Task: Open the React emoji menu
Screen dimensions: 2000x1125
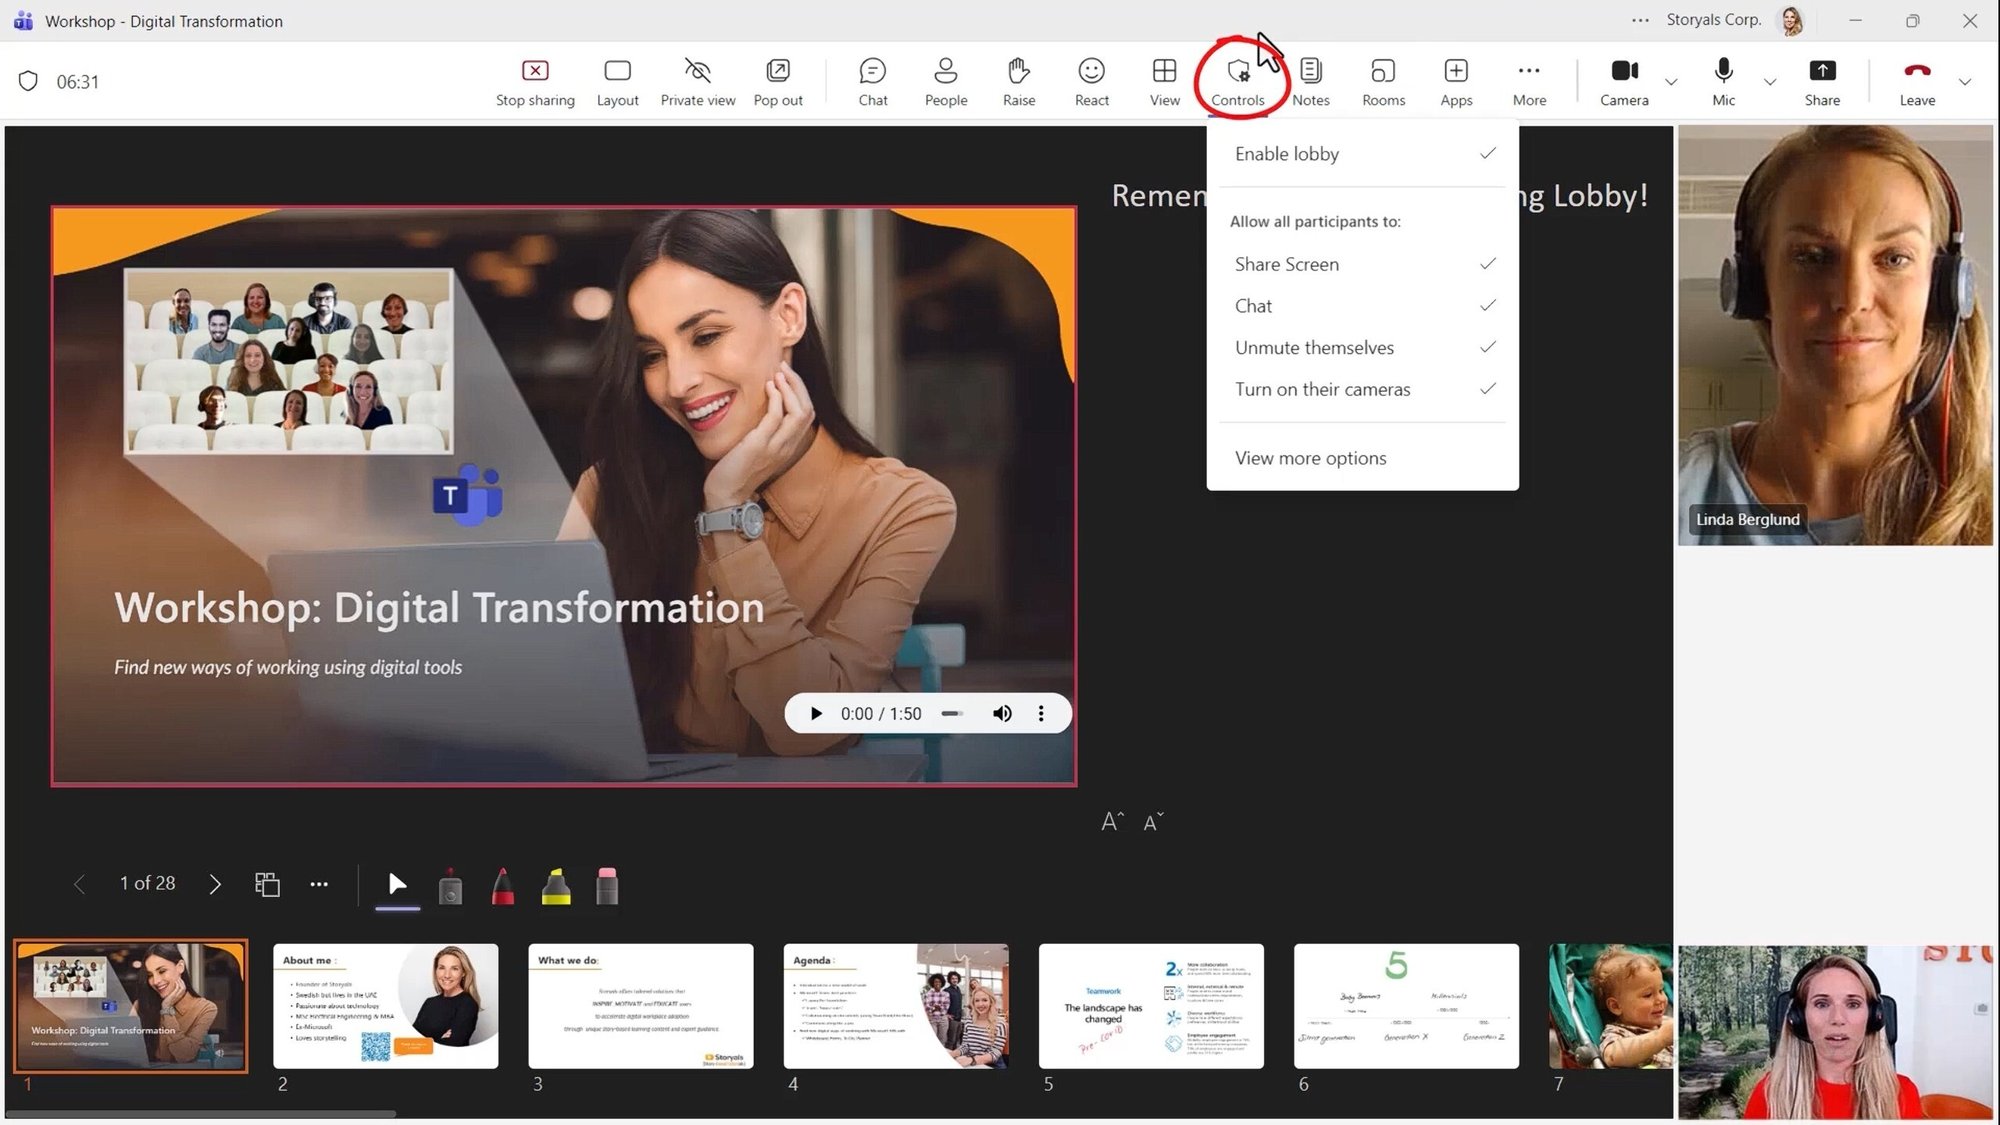Action: (1090, 81)
